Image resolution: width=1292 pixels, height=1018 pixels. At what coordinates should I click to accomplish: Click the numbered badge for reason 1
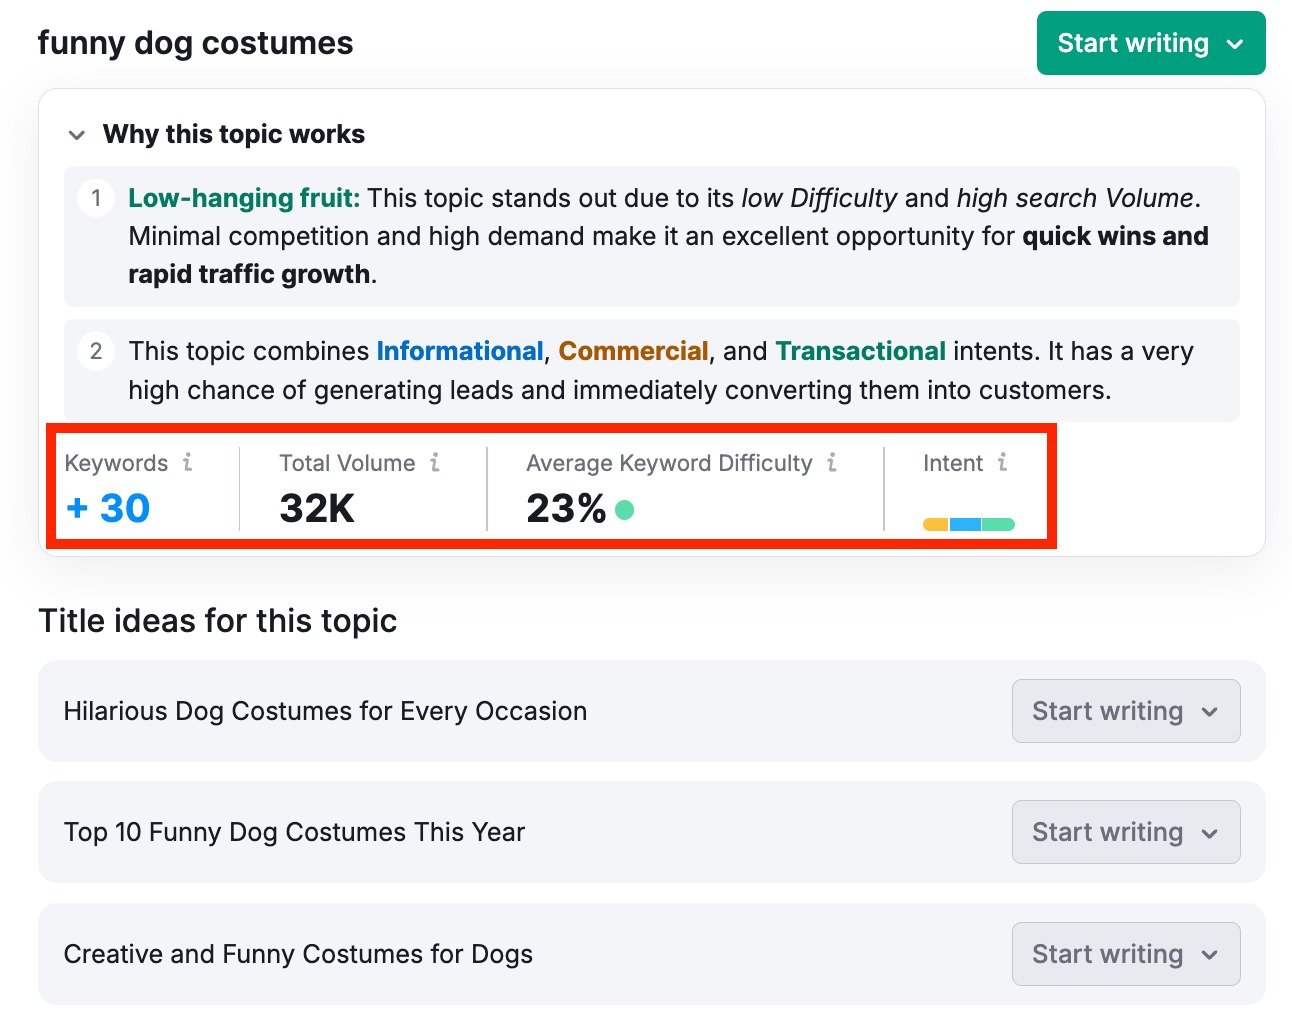click(x=95, y=198)
